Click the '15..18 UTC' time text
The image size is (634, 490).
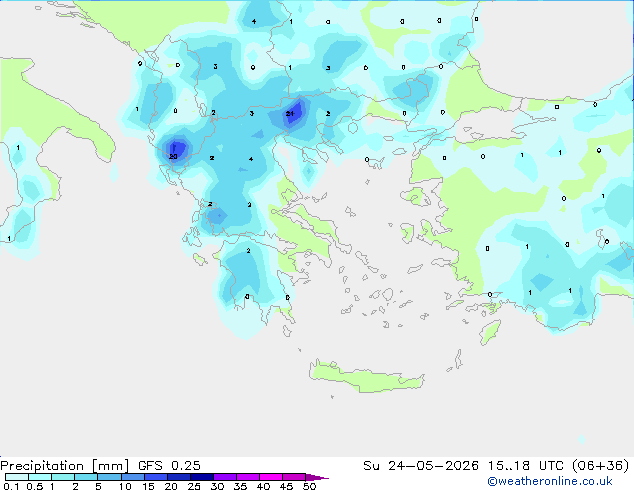tap(526, 466)
